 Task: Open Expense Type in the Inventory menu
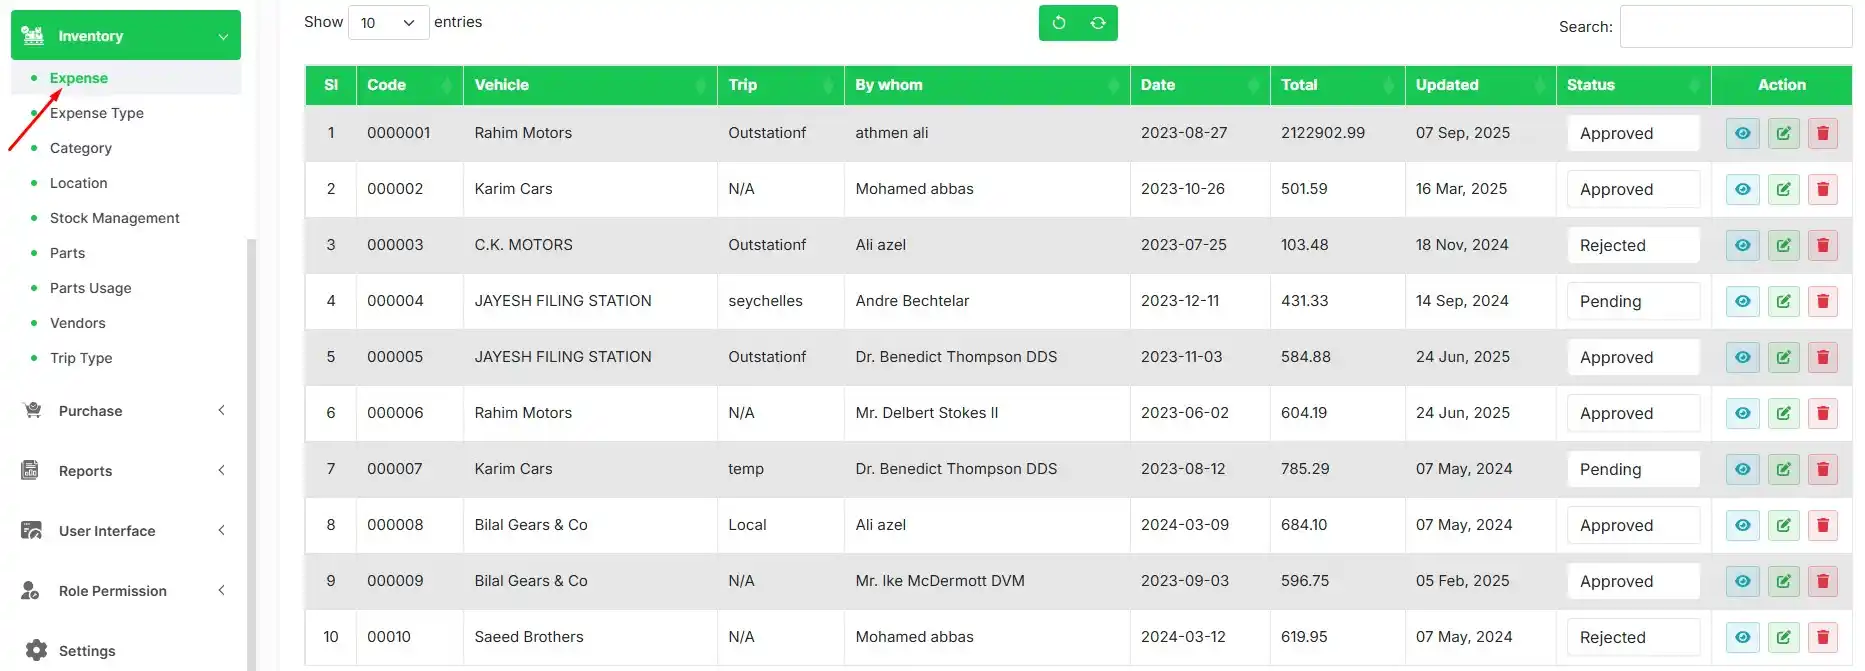click(97, 113)
